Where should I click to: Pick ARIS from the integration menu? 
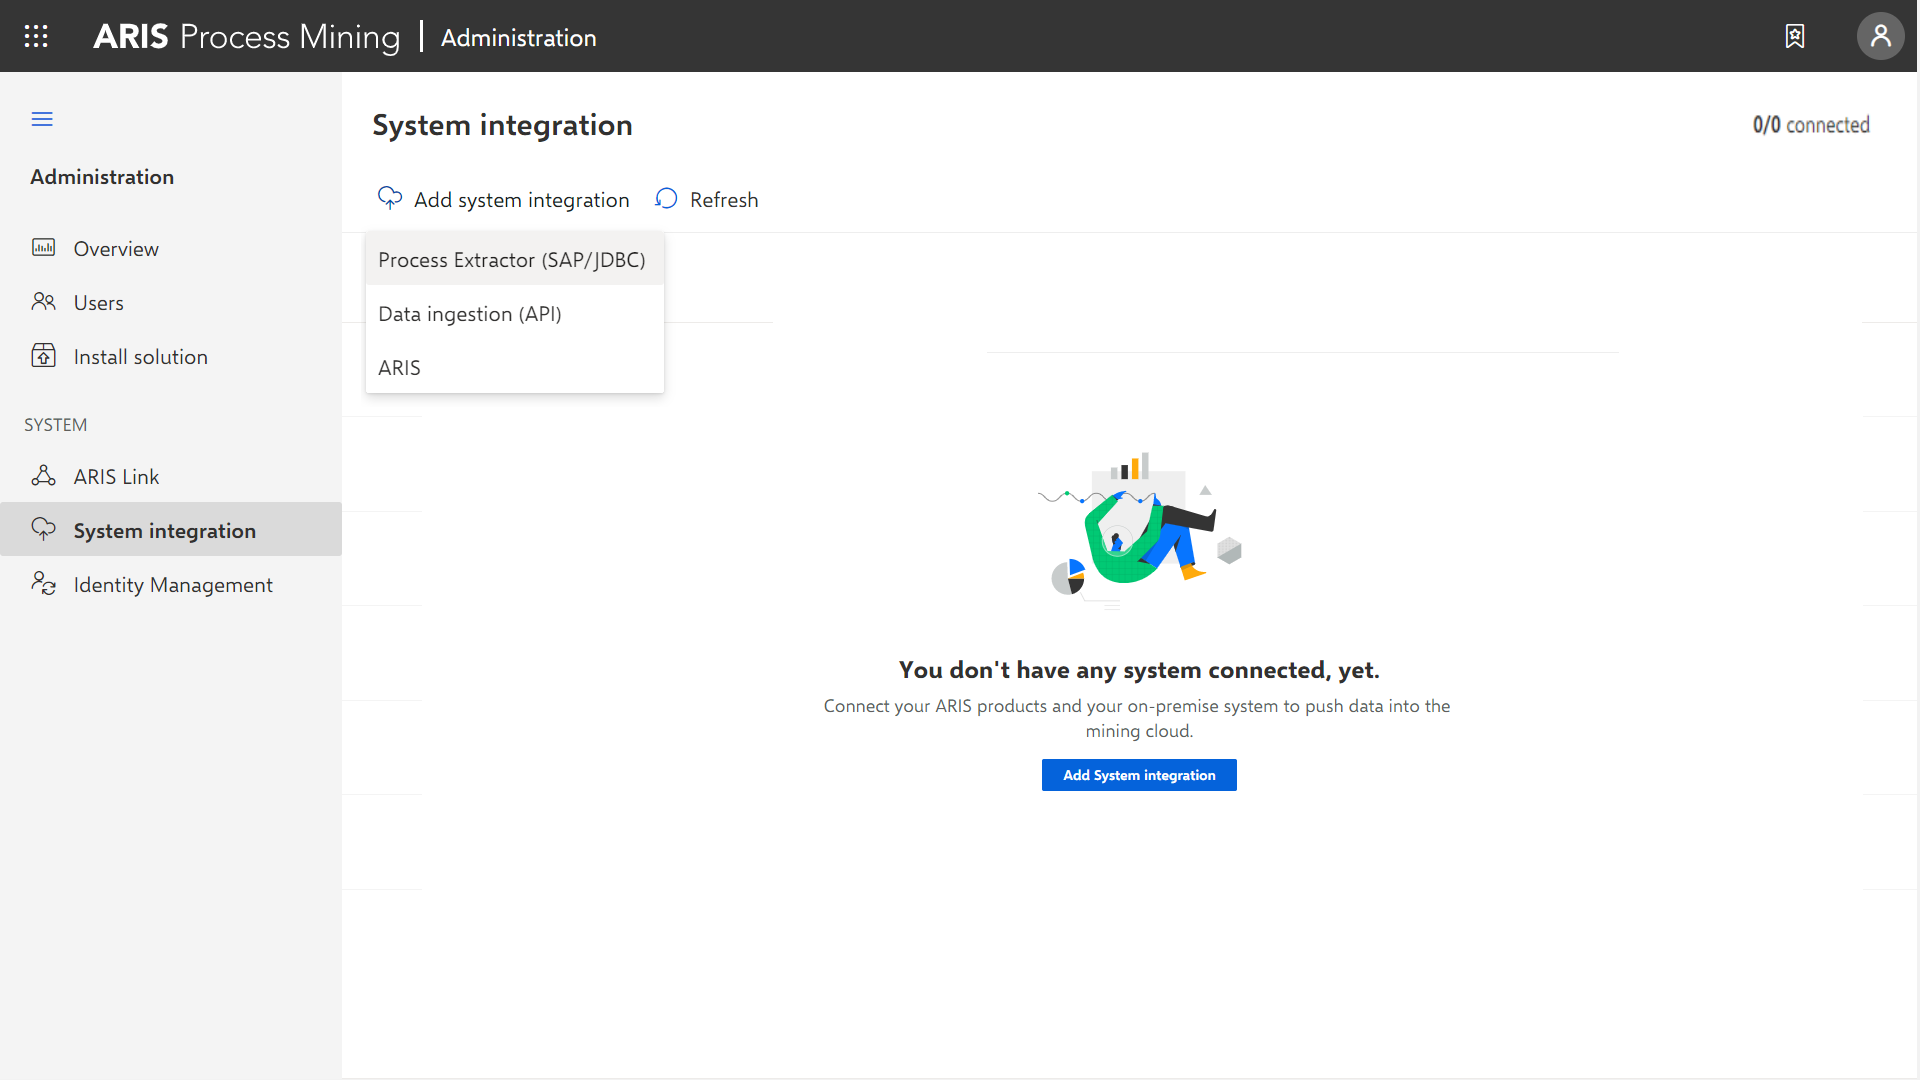point(515,368)
